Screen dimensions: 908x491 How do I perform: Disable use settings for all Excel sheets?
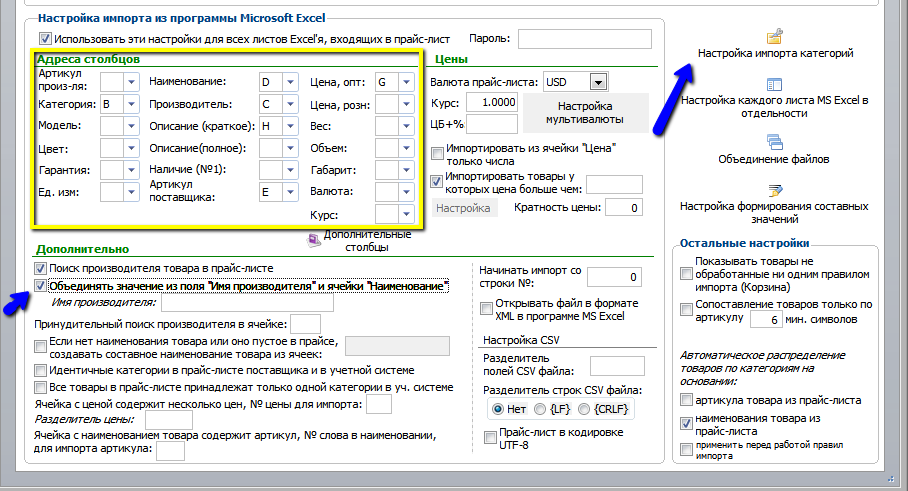click(45, 39)
